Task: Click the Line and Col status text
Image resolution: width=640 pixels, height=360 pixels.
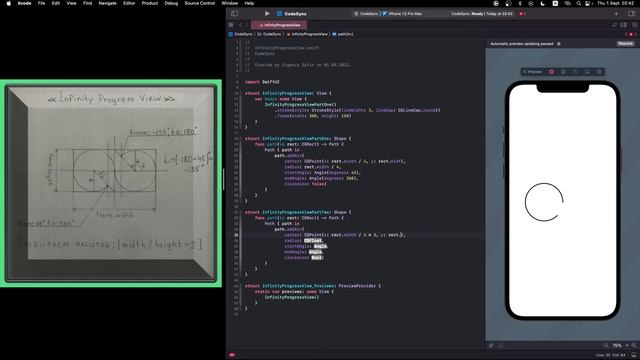Action: point(610,355)
